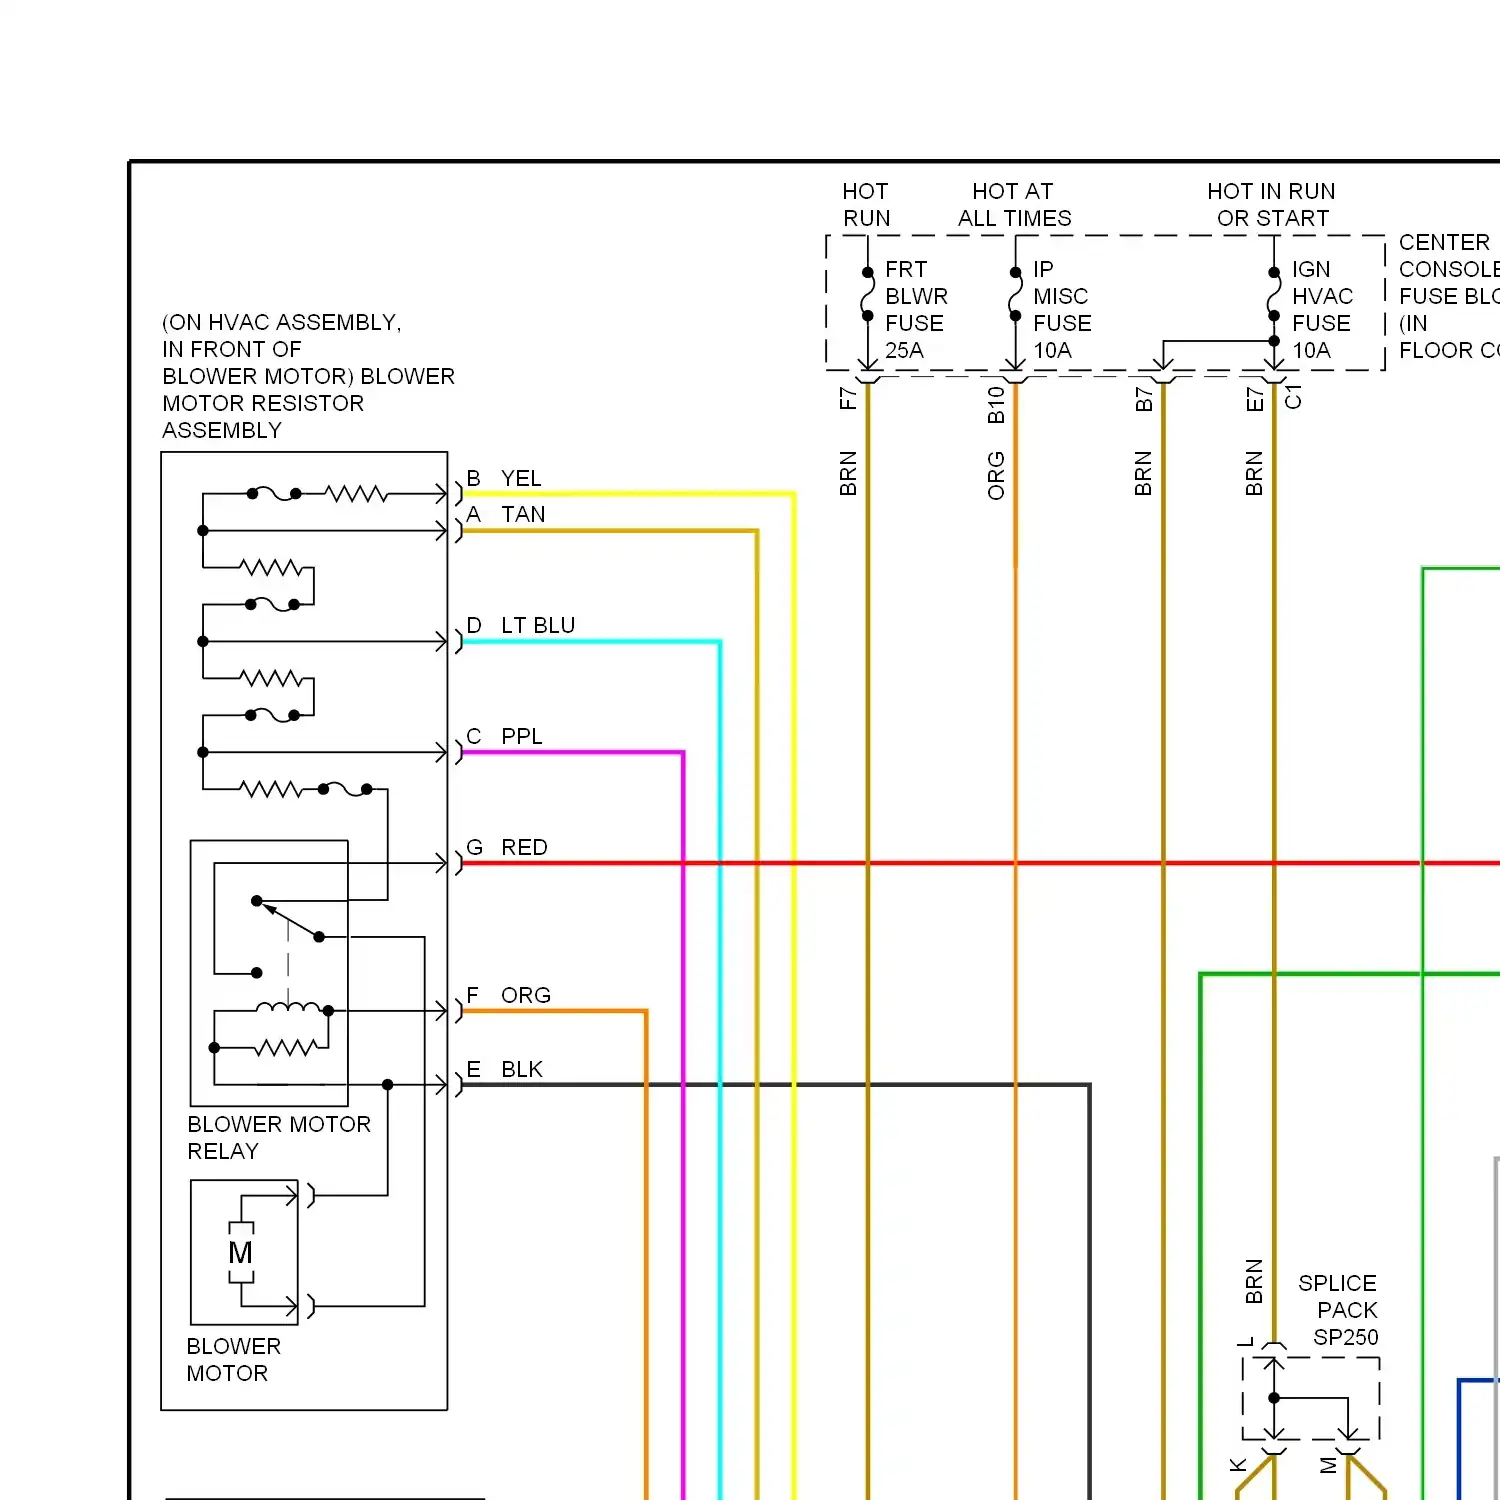Click the 'BLOWER MOTOR RESISTOR ASSEMBLY' description text

[308, 376]
